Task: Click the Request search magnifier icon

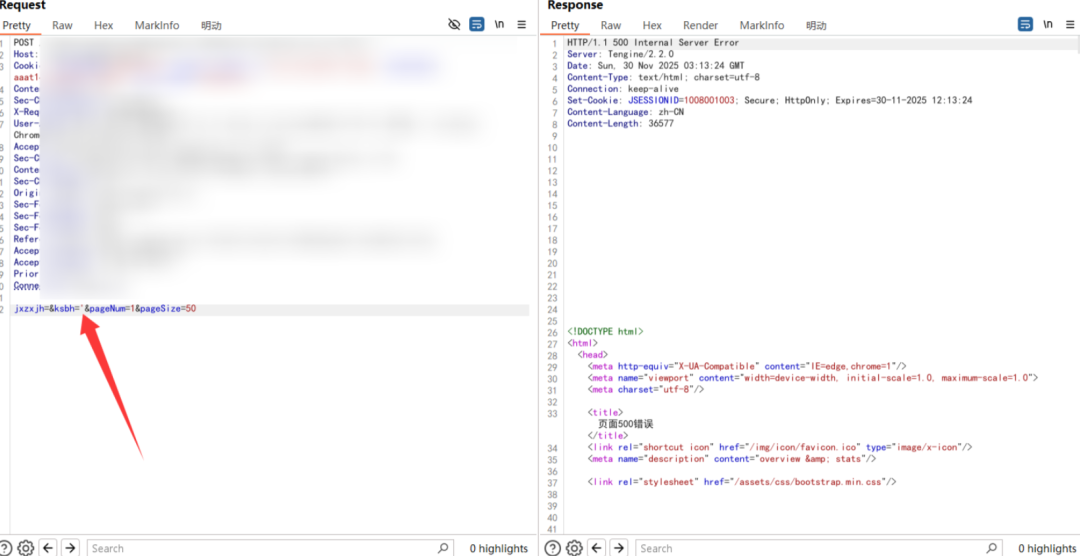Action: click(x=443, y=548)
